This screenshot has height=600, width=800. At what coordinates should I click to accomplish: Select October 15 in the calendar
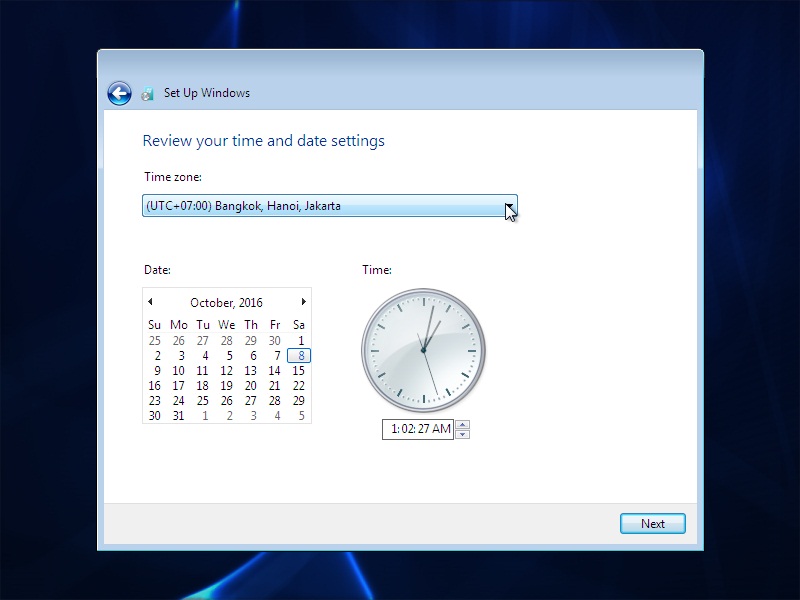pos(298,370)
